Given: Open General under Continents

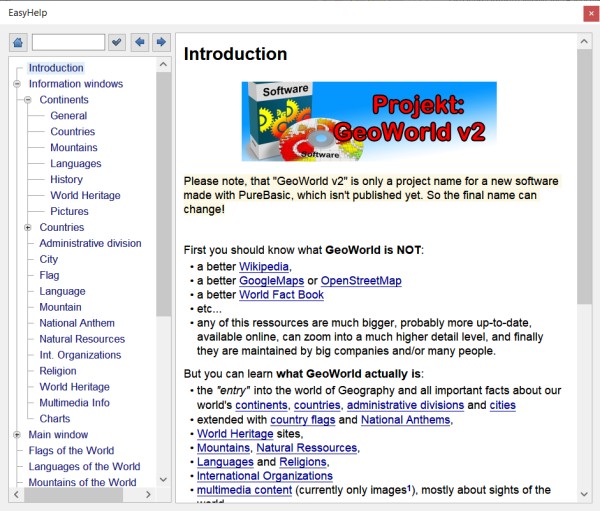Looking at the screenshot, I should click(68, 116).
